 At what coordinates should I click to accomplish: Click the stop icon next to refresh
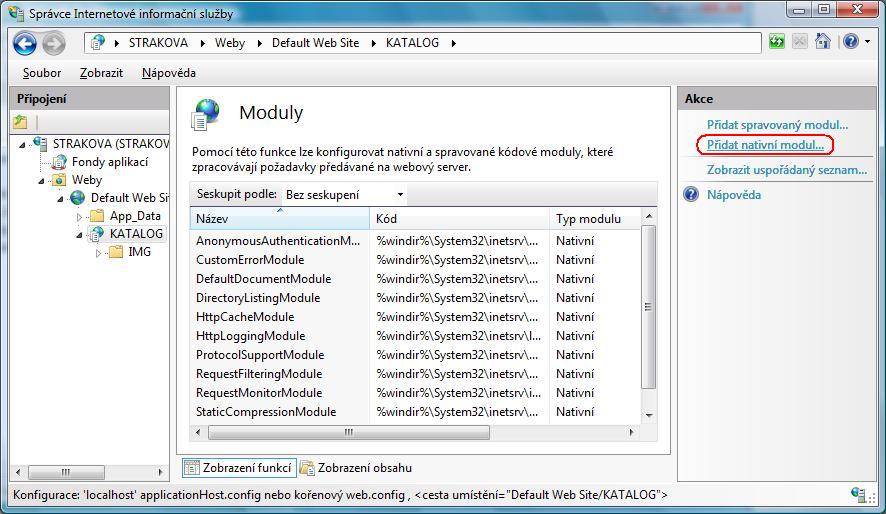(x=800, y=42)
